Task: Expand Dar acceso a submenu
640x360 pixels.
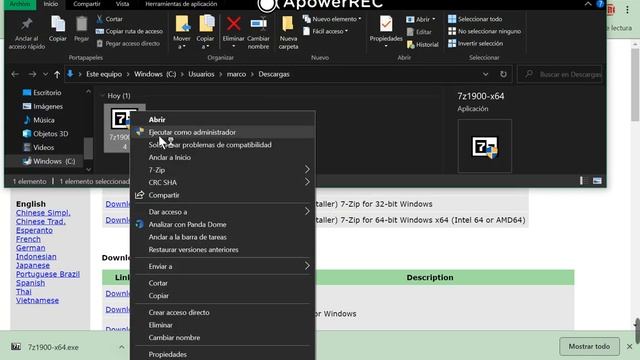Action: [307, 212]
